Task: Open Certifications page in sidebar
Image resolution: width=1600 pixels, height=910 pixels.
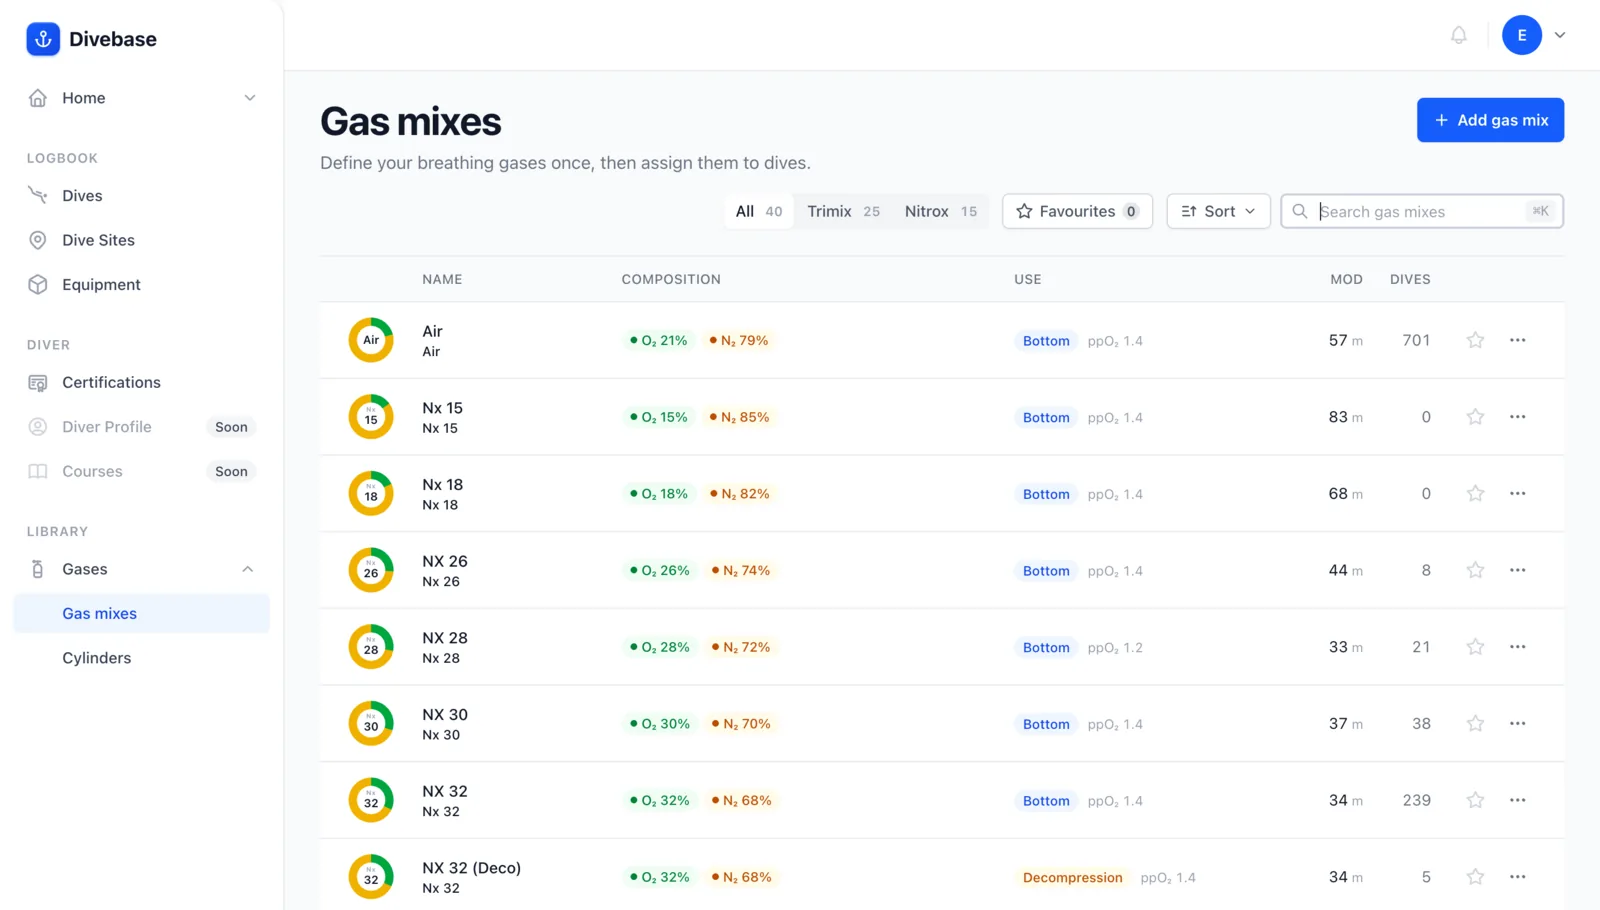Action: tap(111, 382)
